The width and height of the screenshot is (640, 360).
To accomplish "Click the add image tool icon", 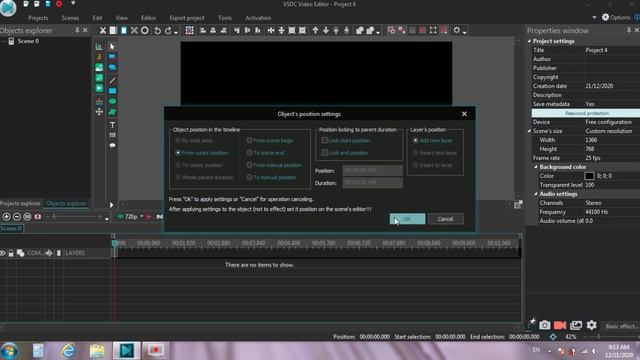I will [x=99, y=67].
